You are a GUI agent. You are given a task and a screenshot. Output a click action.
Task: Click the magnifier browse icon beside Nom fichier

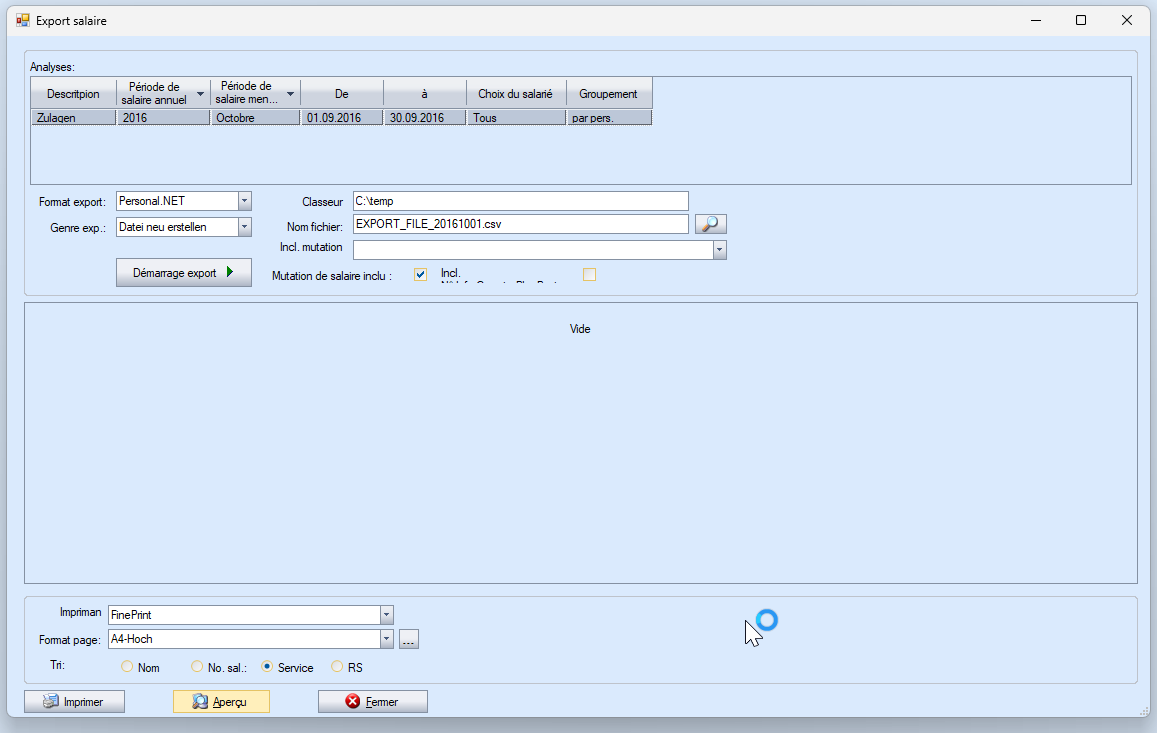coord(710,224)
